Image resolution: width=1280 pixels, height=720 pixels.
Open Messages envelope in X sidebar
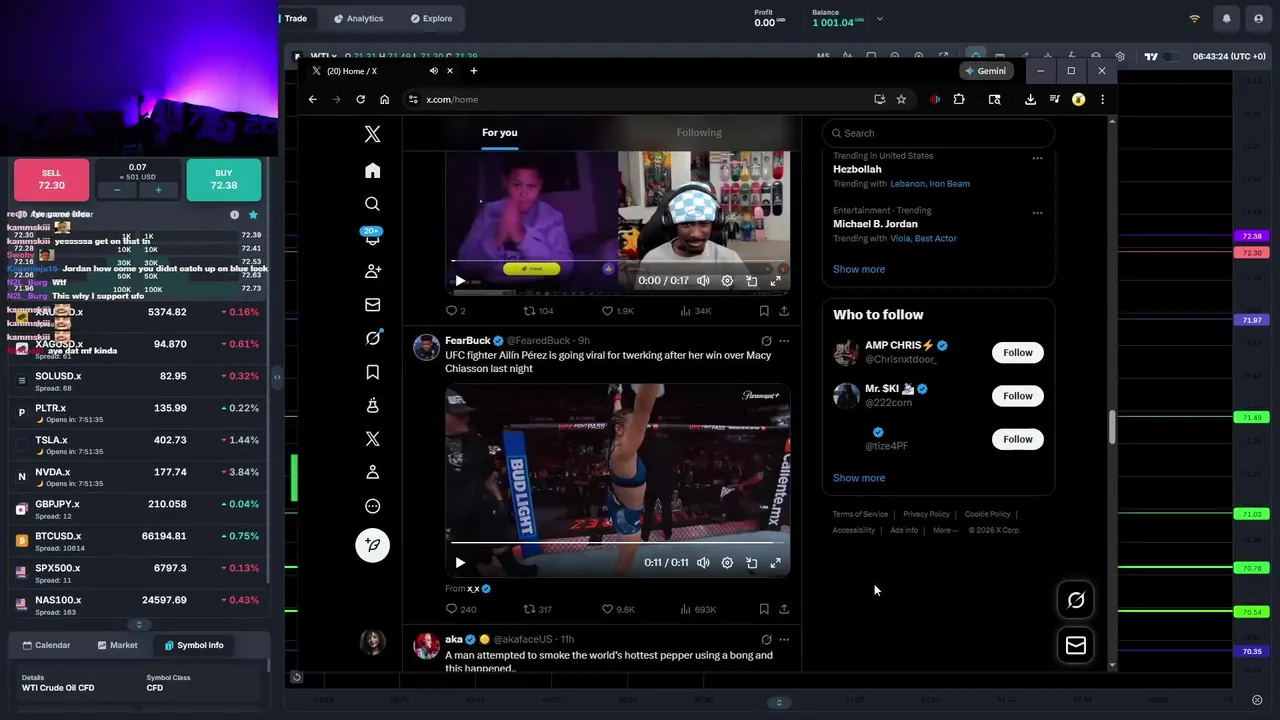(372, 305)
